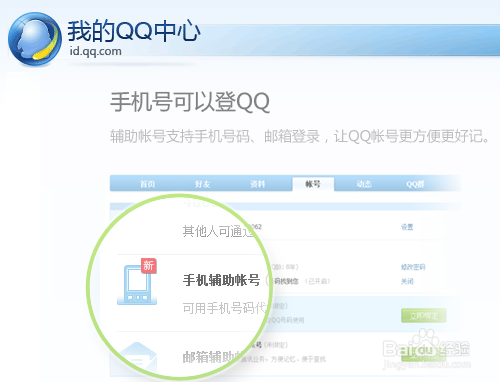Click the 关闭 link
Viewport: 500px width, 382px height.
point(407,281)
